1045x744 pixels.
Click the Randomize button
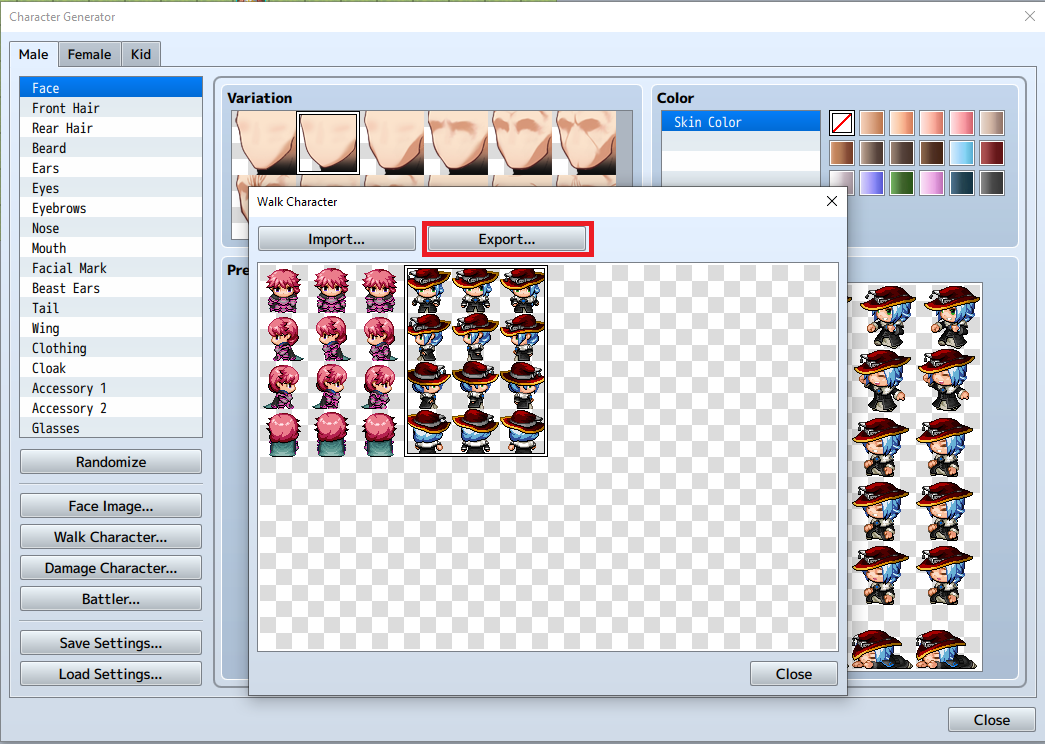pos(111,461)
